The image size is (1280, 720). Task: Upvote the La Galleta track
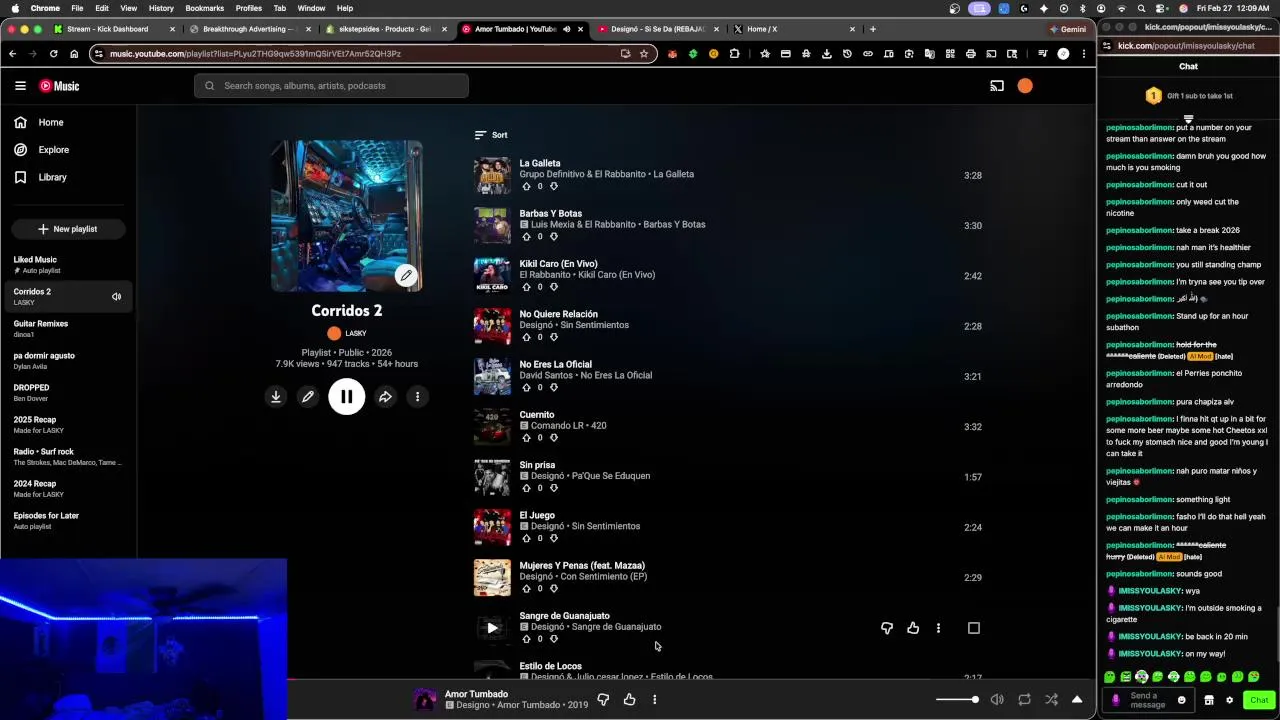[527, 187]
